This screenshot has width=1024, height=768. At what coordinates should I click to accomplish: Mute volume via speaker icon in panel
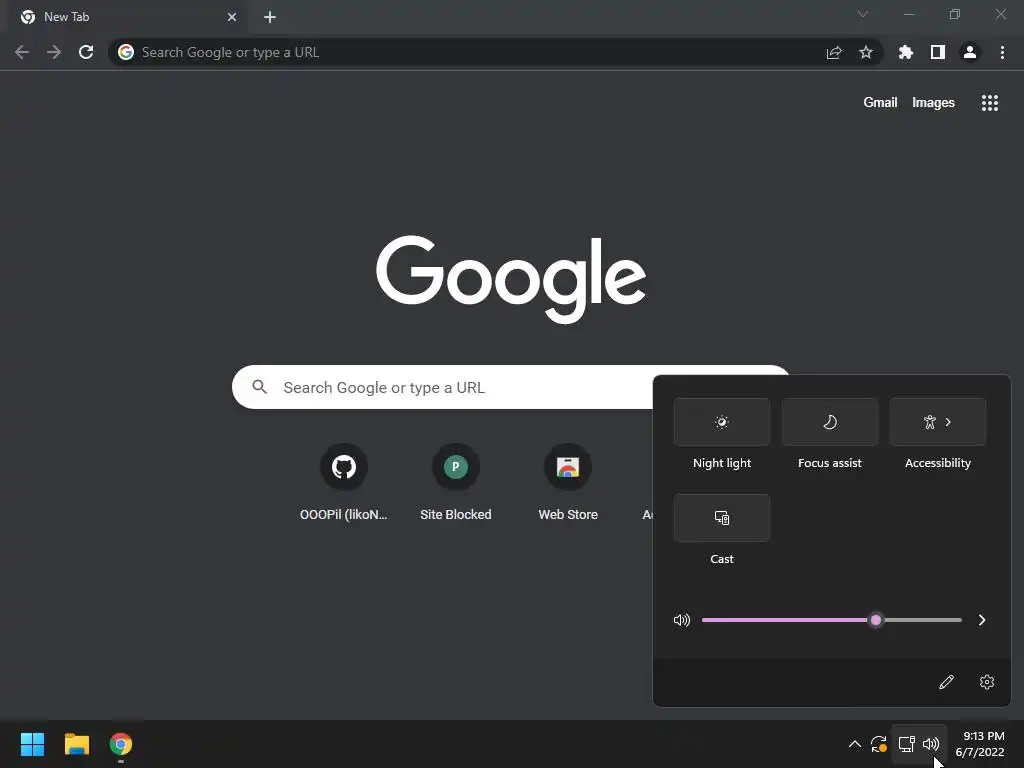click(x=682, y=620)
